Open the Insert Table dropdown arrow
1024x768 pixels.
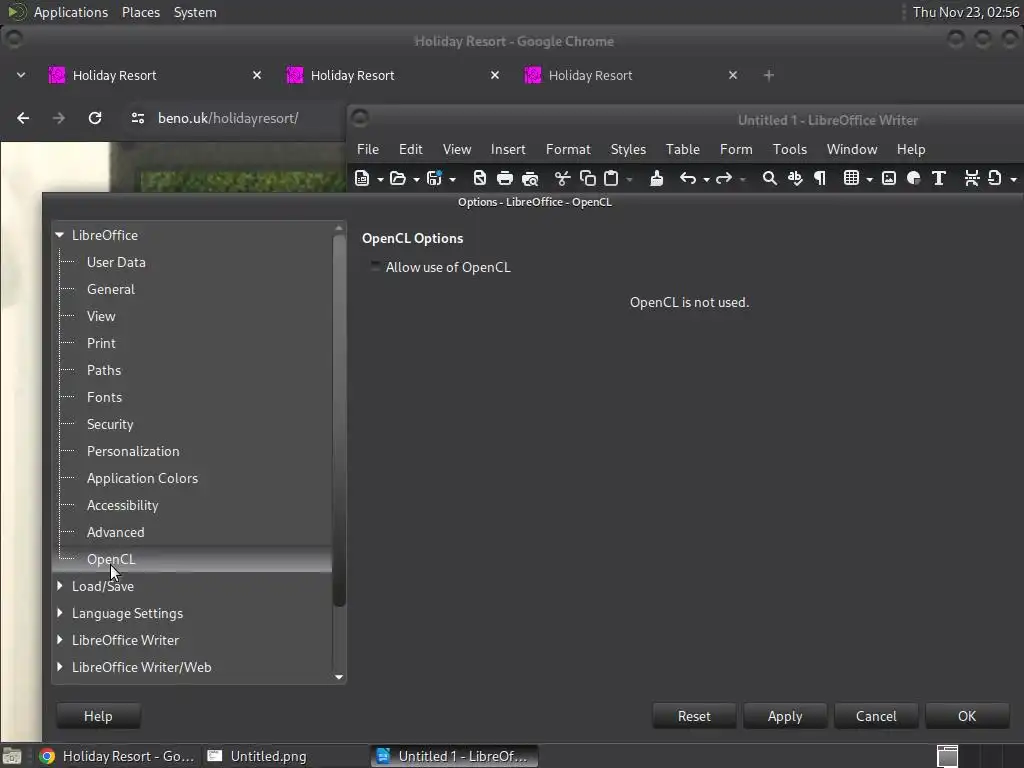coord(869,179)
